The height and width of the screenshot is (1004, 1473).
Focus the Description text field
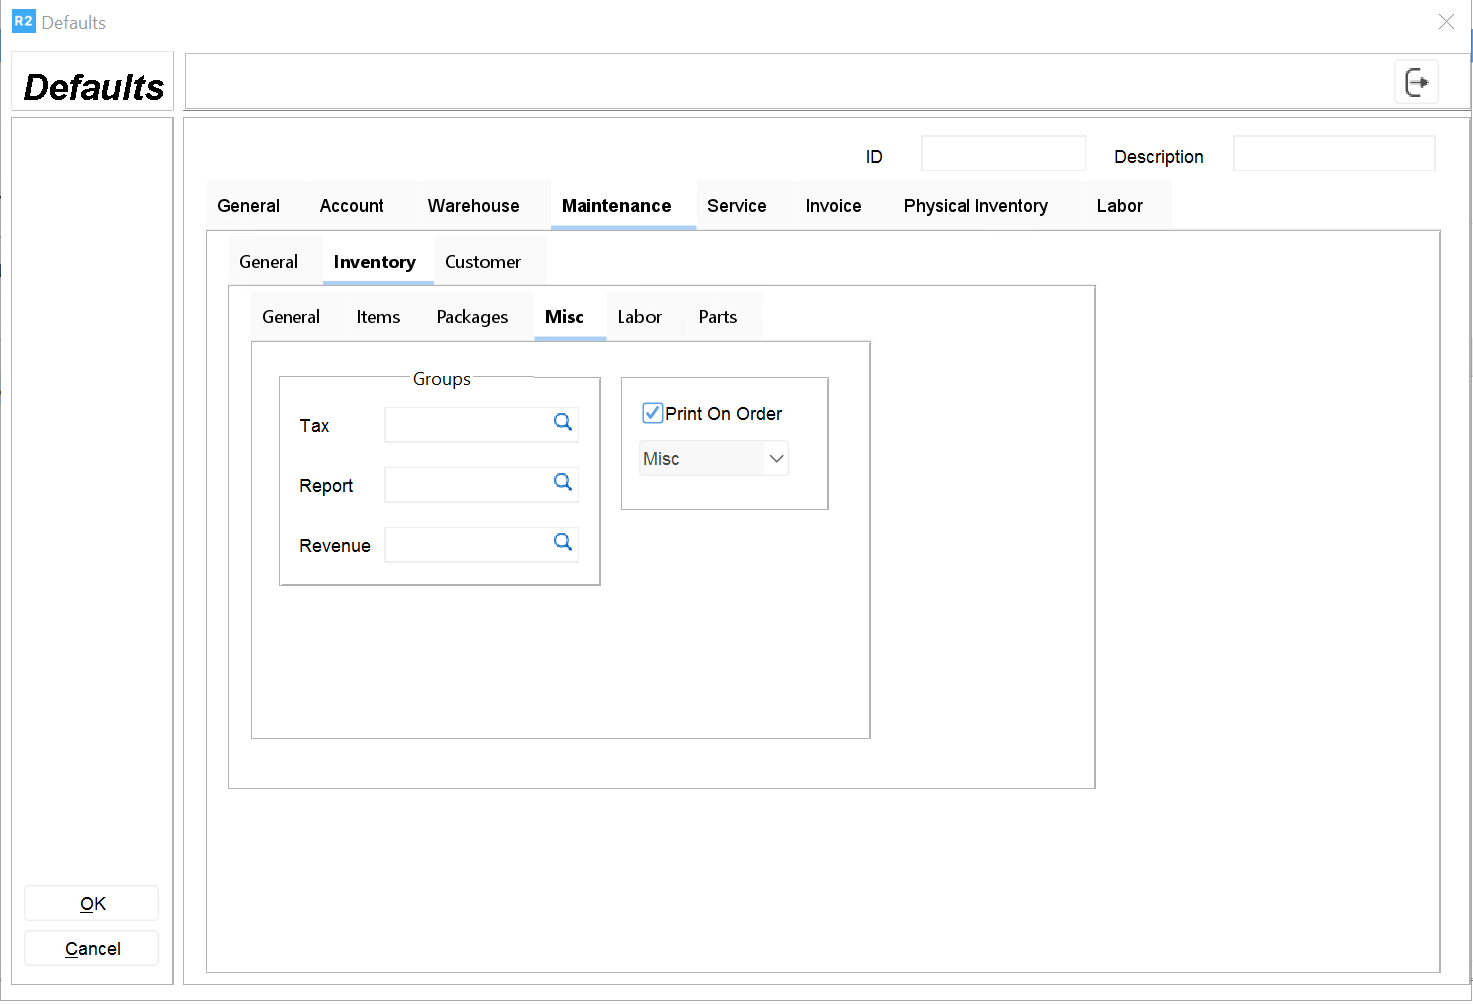click(1333, 154)
